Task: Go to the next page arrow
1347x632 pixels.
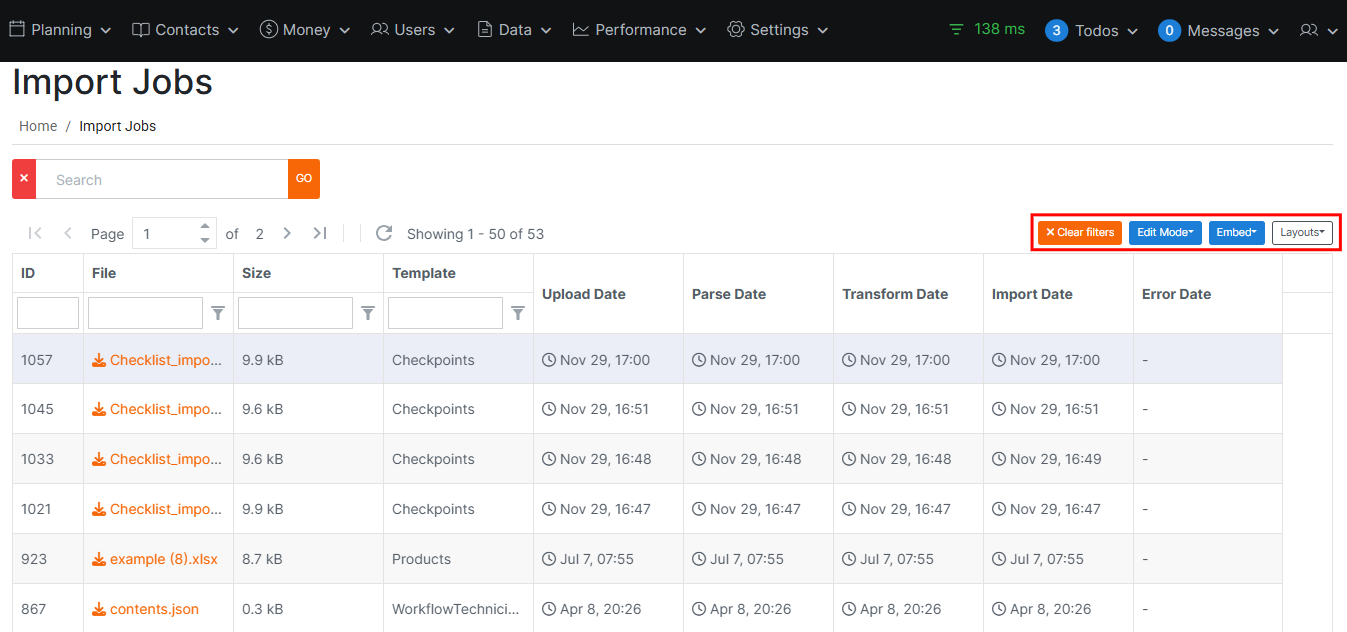Action: pos(287,232)
